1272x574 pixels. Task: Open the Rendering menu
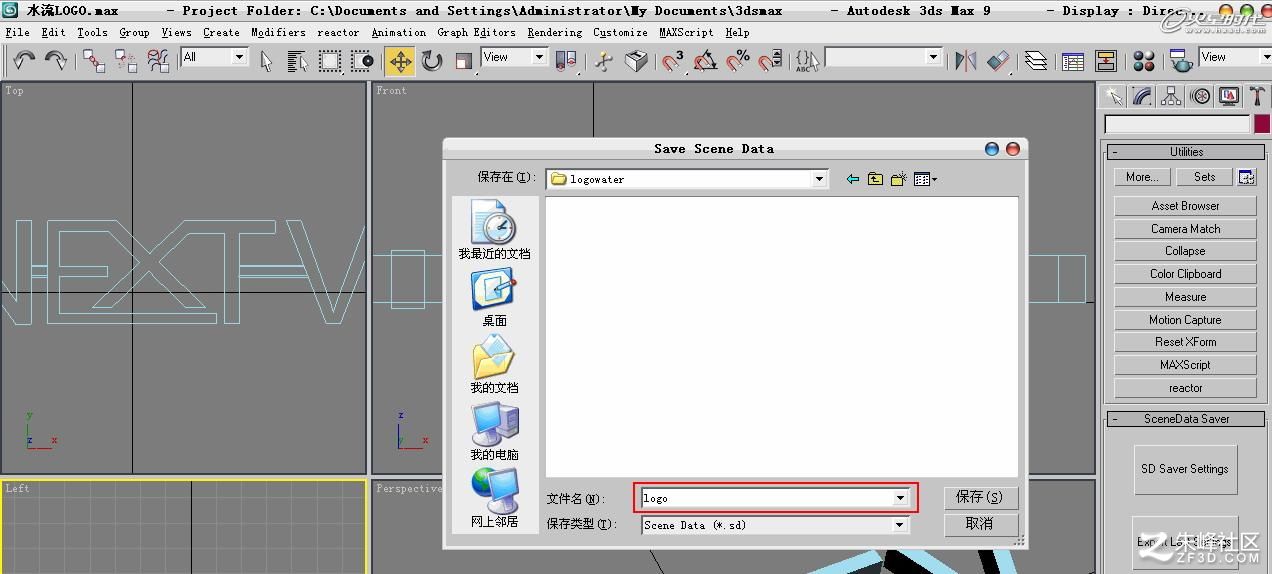tap(554, 32)
